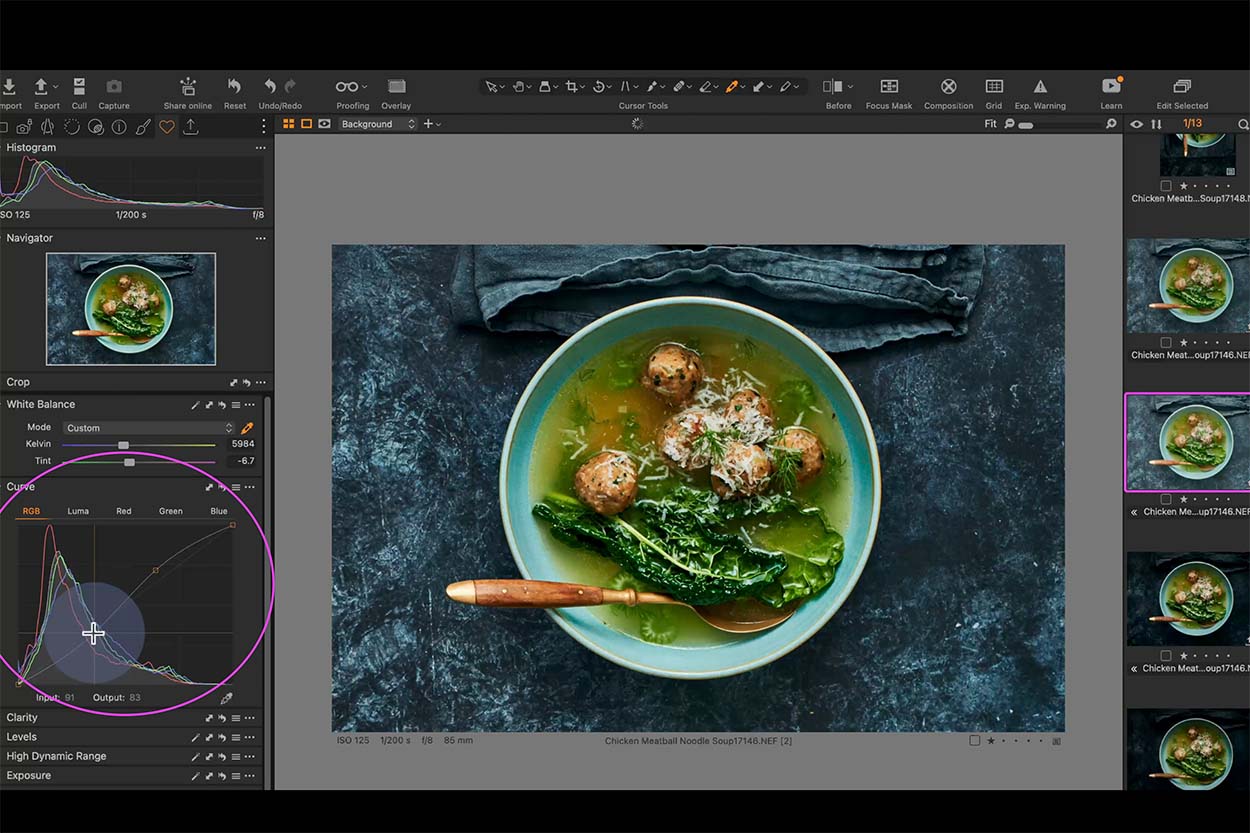Open the Learn resources button
This screenshot has width=1250, height=833.
point(1110,90)
